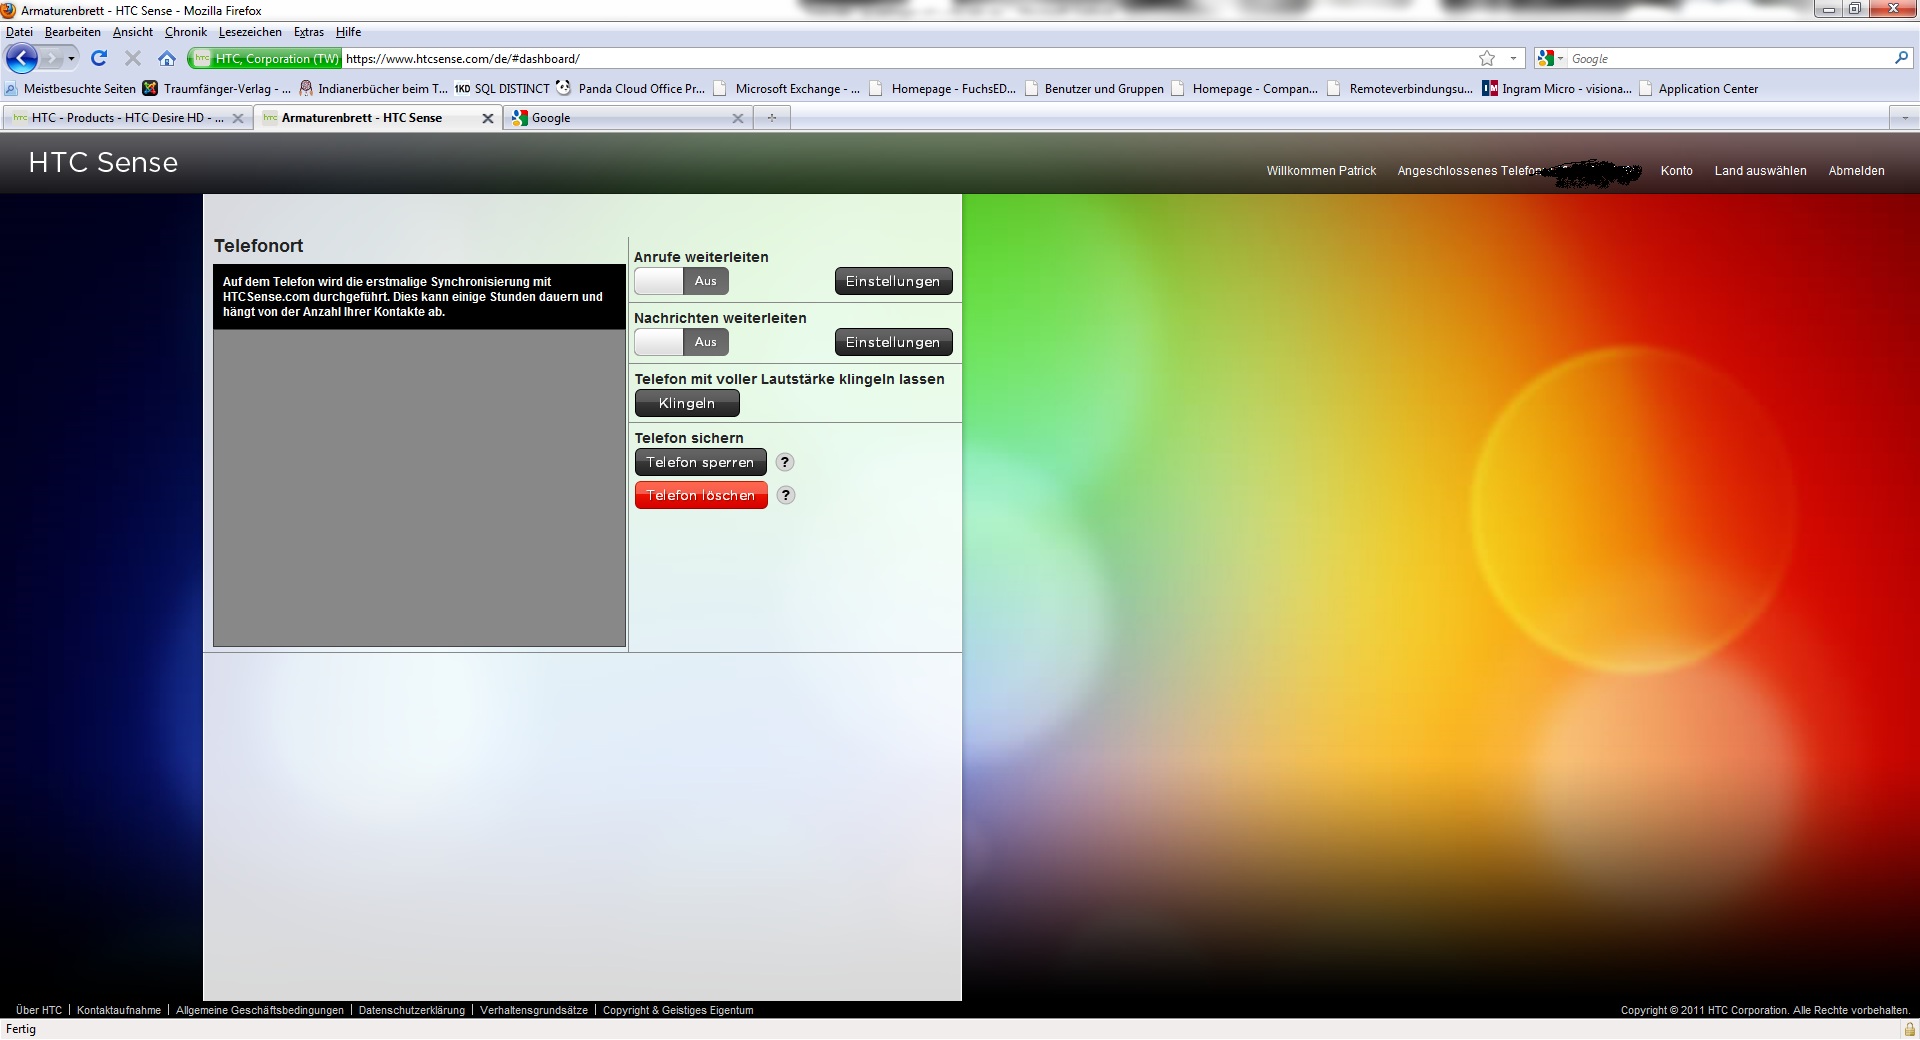This screenshot has width=1920, height=1040.
Task: Close the Google tab
Action: pos(738,118)
